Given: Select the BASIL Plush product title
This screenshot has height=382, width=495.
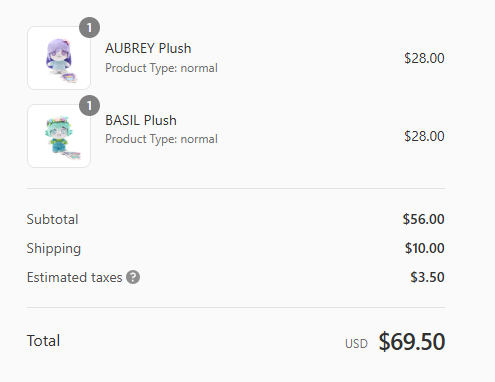Looking at the screenshot, I should tap(141, 120).
